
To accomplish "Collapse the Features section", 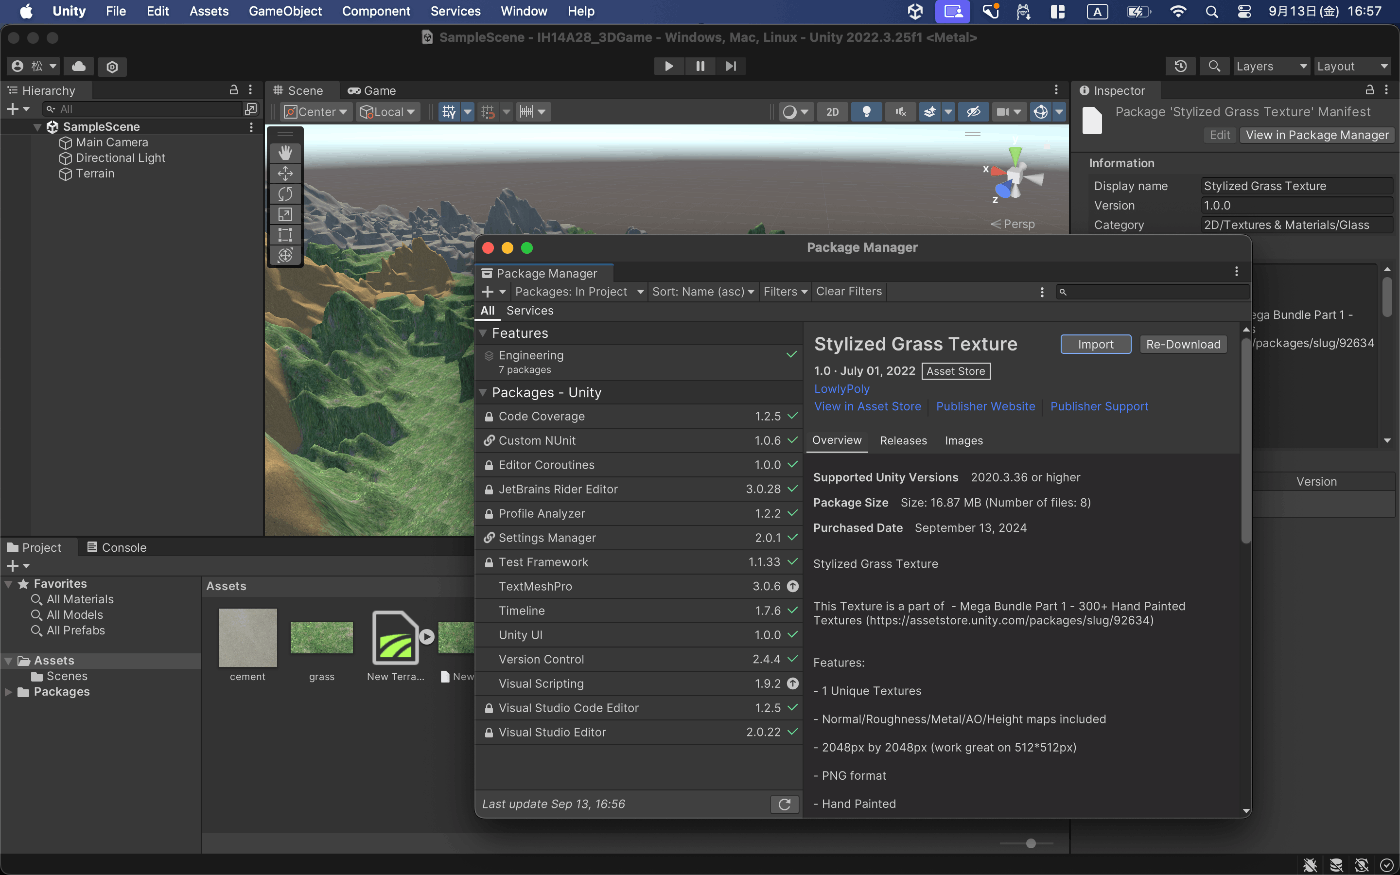I will [x=483, y=334].
